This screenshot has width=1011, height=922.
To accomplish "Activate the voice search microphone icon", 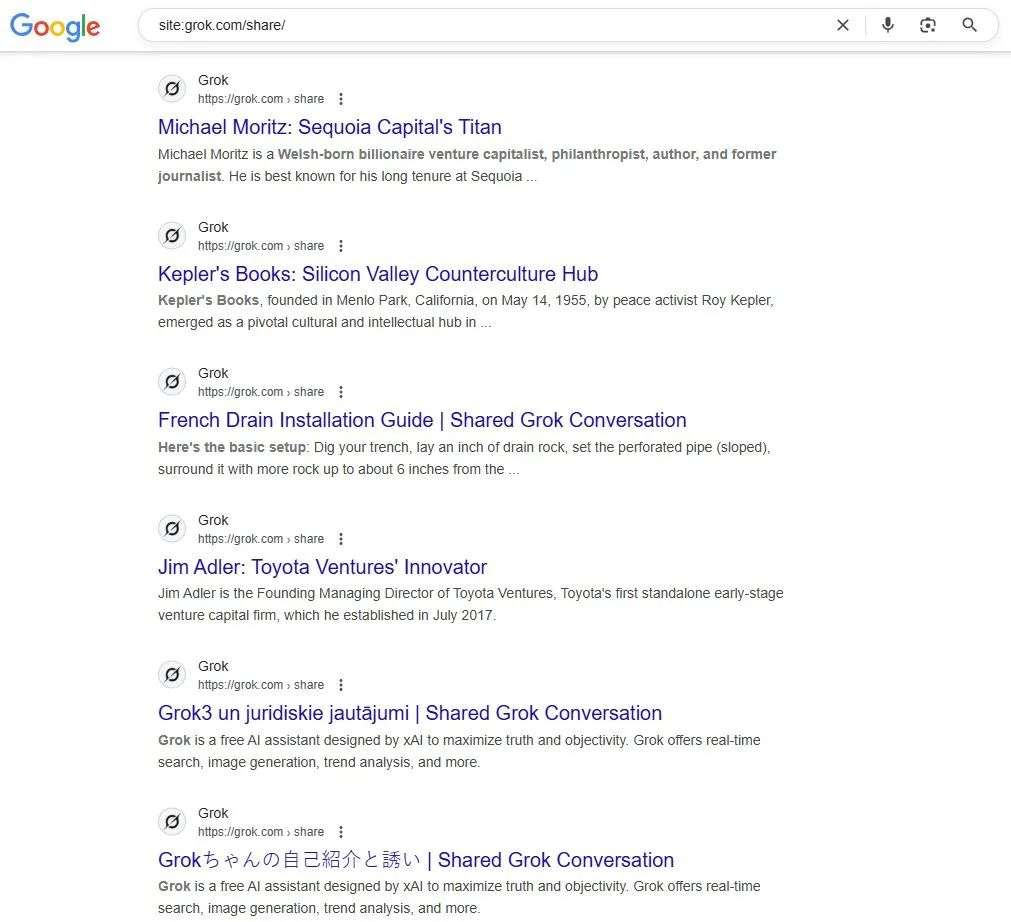I will coord(888,25).
